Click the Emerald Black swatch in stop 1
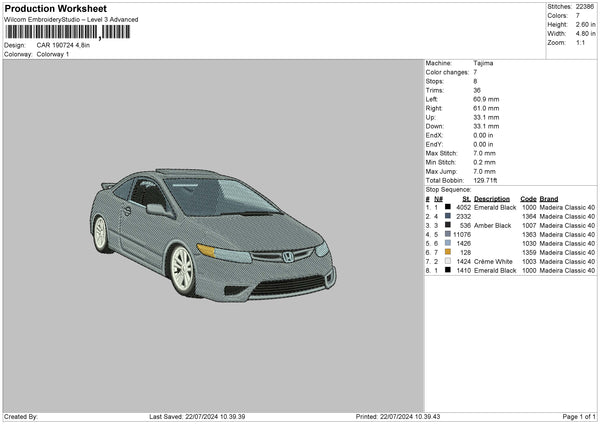The height and width of the screenshot is (424, 600). pyautogui.click(x=448, y=207)
